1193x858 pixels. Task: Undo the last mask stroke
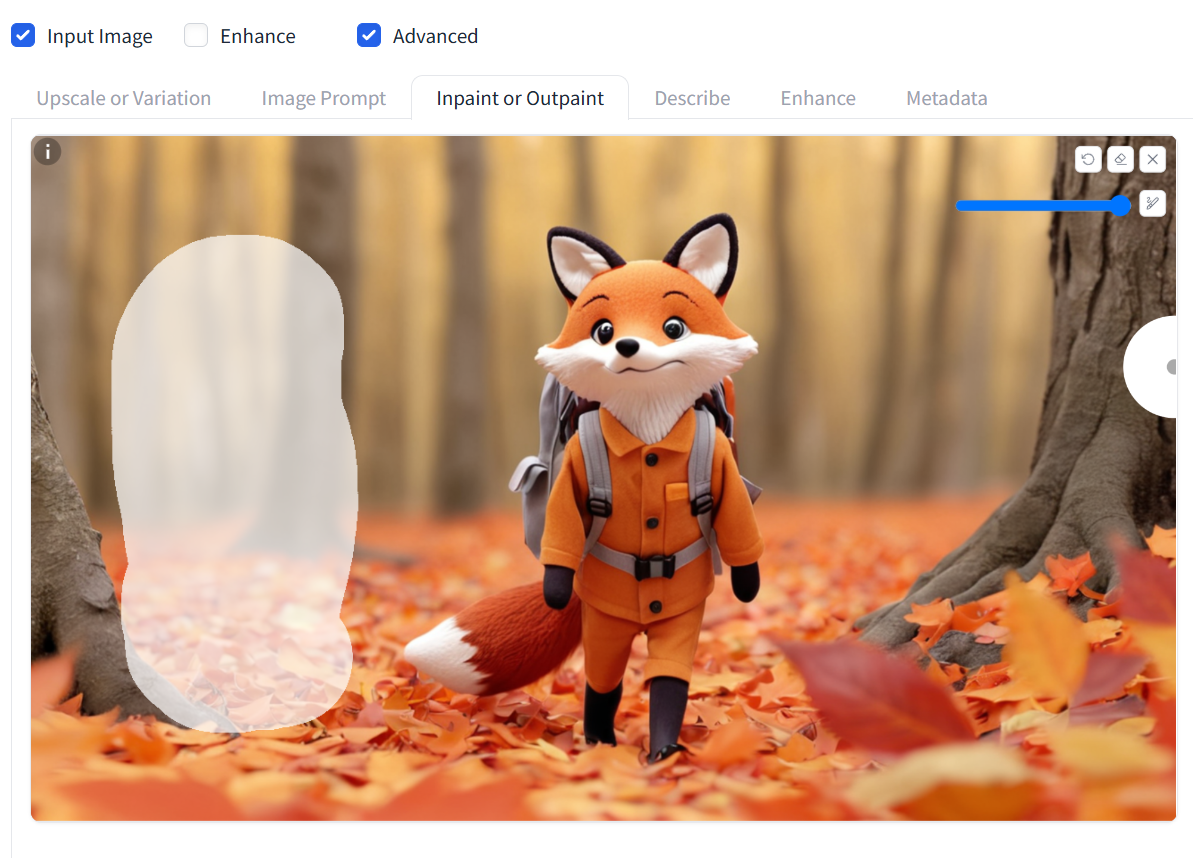point(1088,159)
